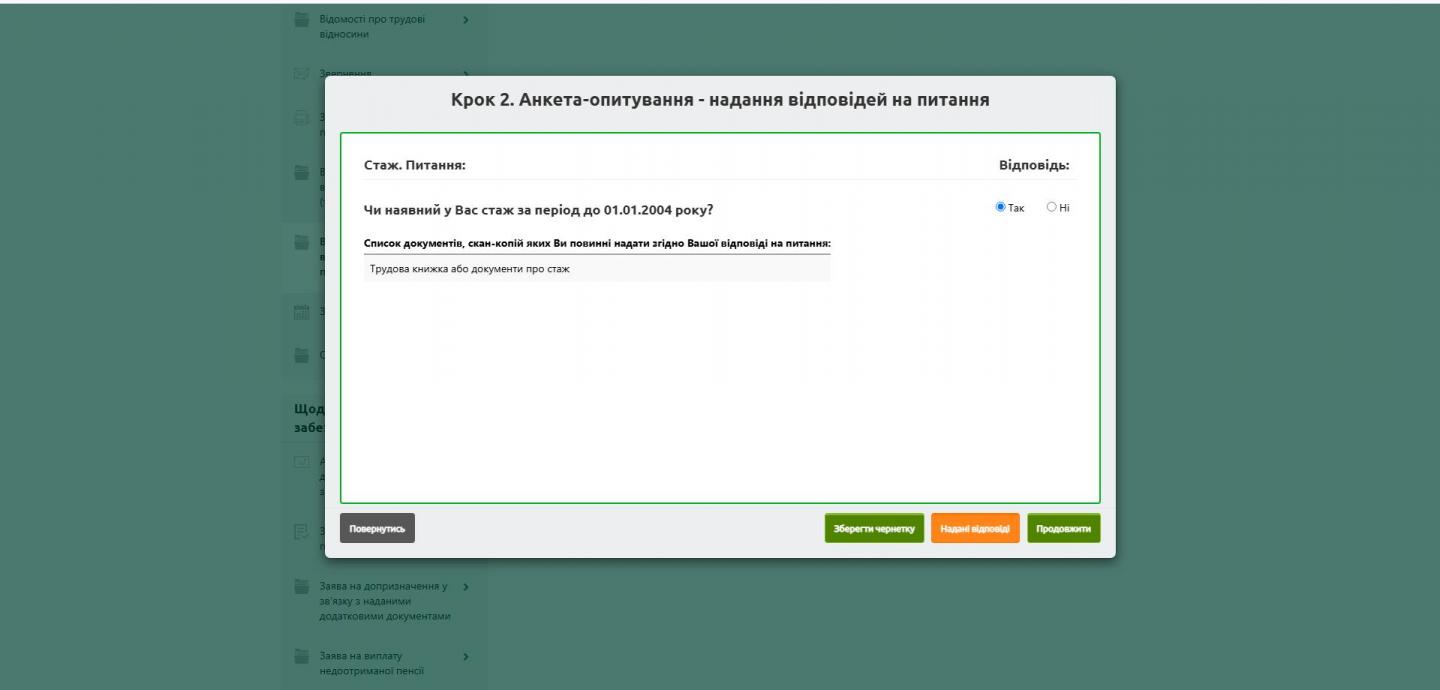1440x690 pixels.
Task: Open 'Заява на допризначення' sidebar item
Action: coord(385,601)
